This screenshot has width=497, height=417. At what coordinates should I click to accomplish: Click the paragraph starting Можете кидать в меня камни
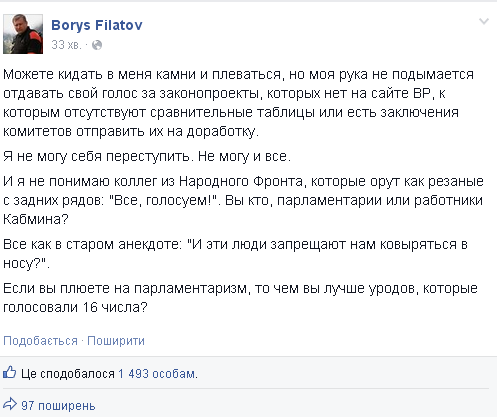(238, 103)
